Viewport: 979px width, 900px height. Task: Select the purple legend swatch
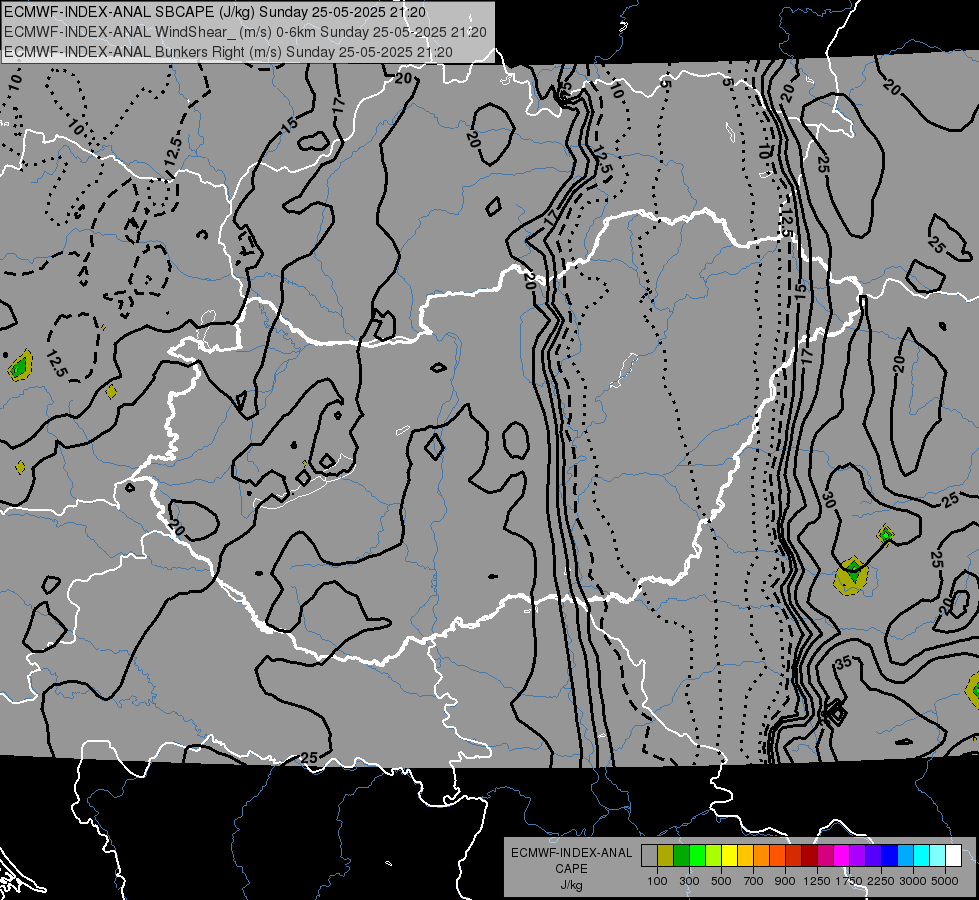pos(857,855)
